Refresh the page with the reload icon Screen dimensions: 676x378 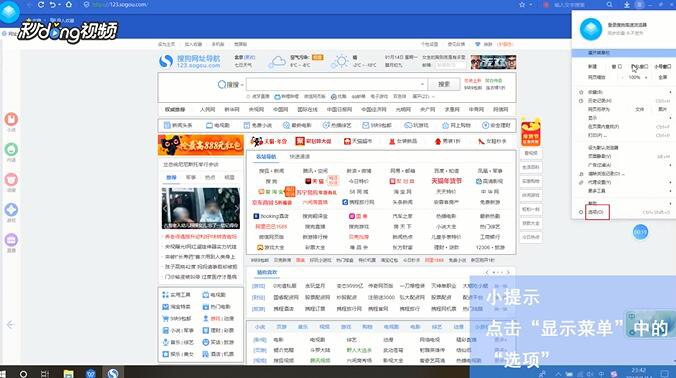click(41, 5)
